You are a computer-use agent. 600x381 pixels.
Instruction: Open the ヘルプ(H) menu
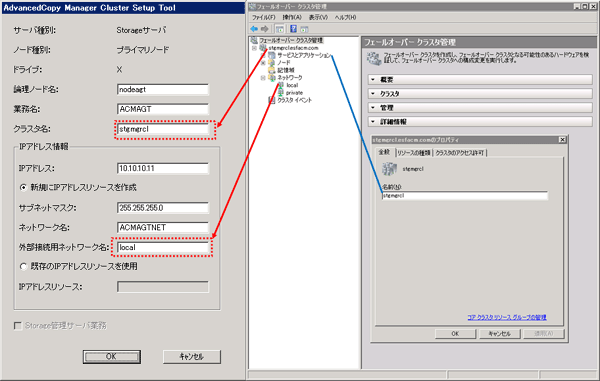[345, 17]
